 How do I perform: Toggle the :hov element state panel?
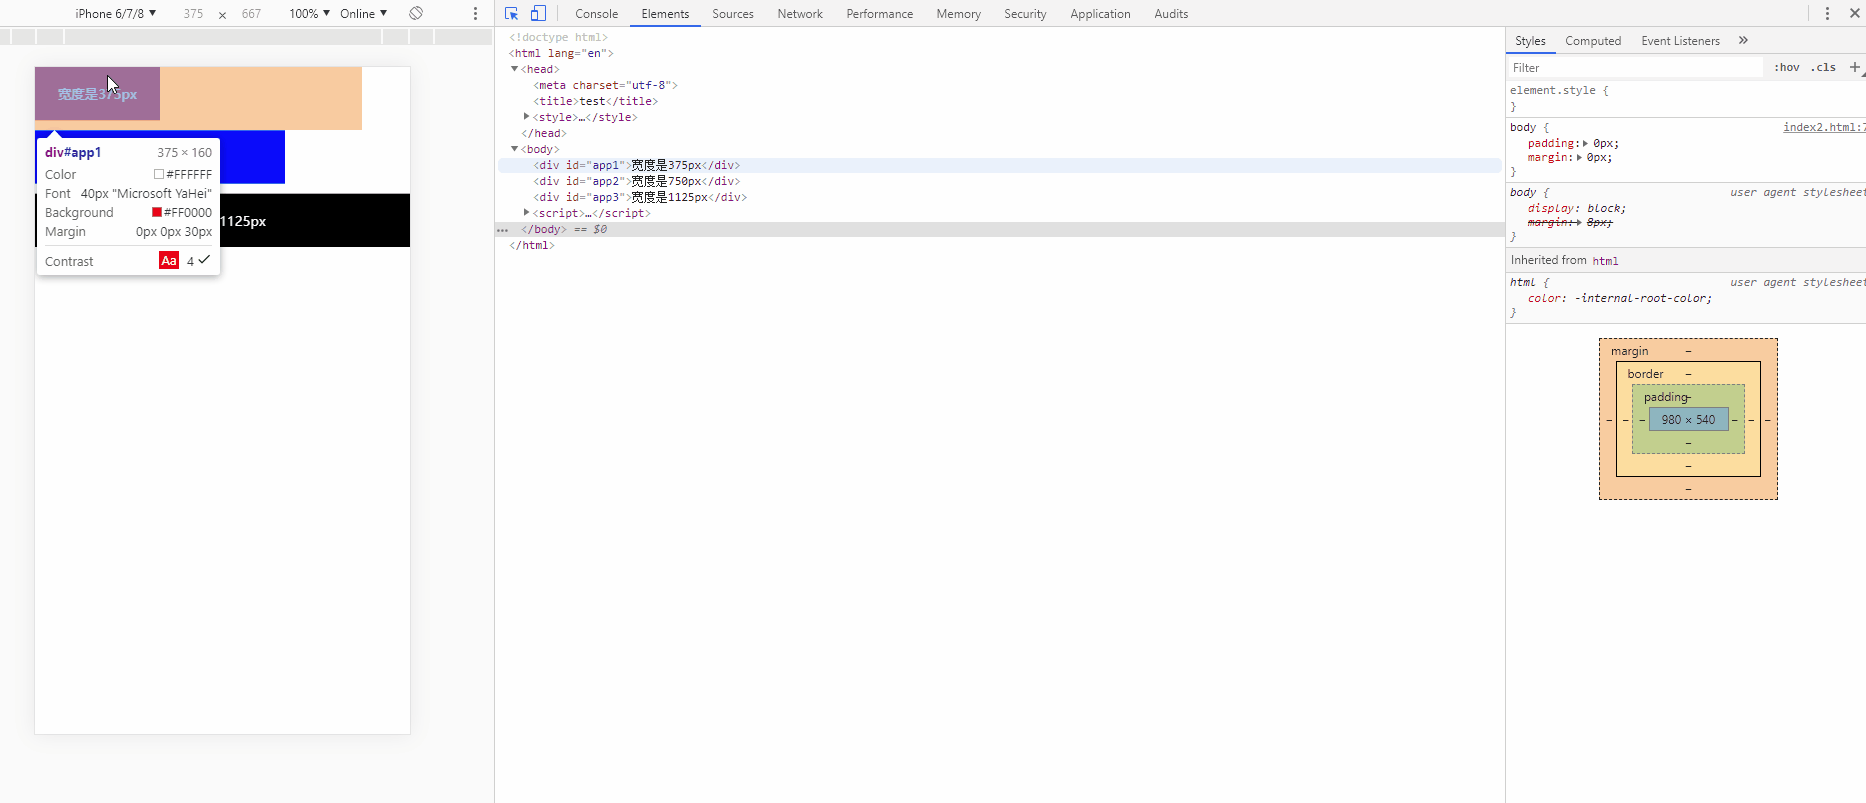point(1787,67)
